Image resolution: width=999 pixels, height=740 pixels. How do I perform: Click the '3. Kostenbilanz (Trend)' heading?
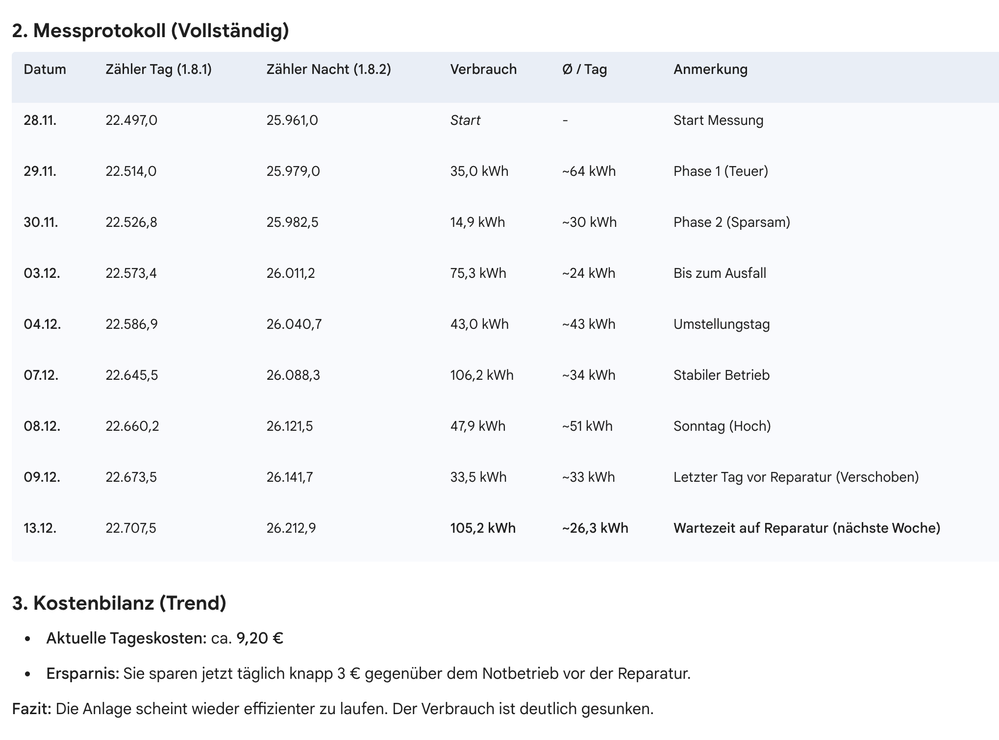(119, 603)
